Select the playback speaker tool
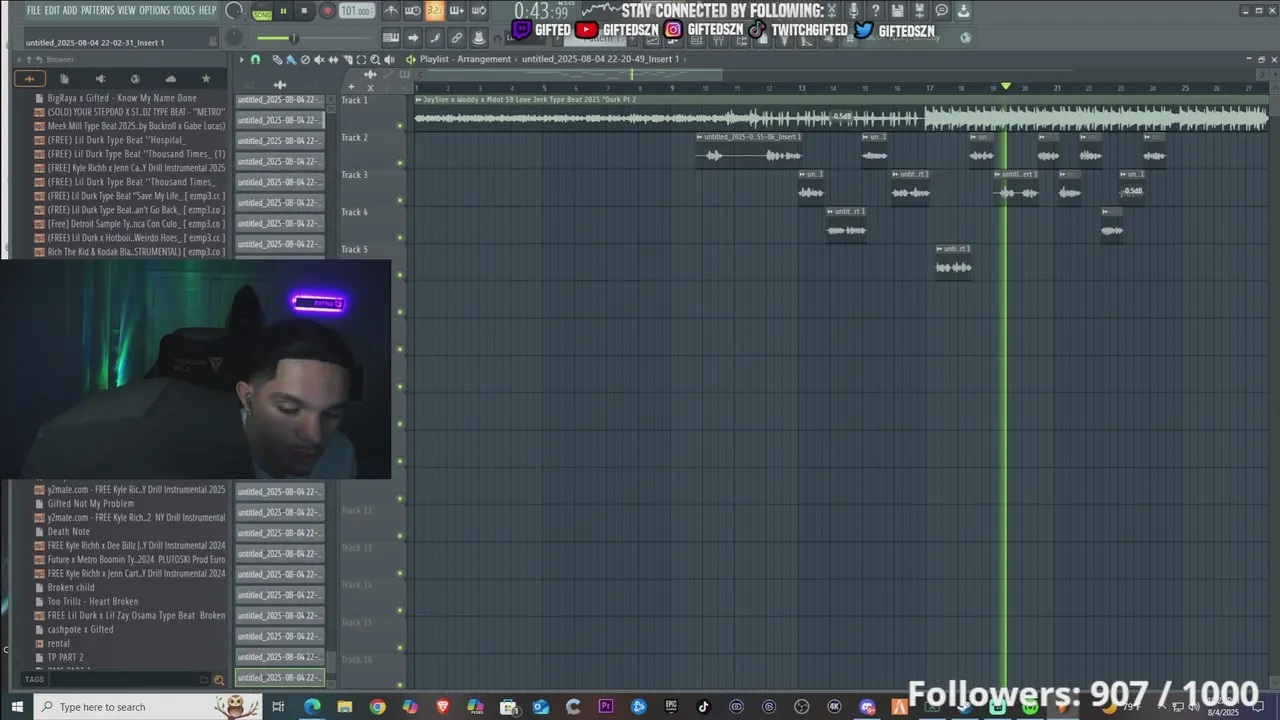Viewport: 1280px width, 720px height. (389, 60)
